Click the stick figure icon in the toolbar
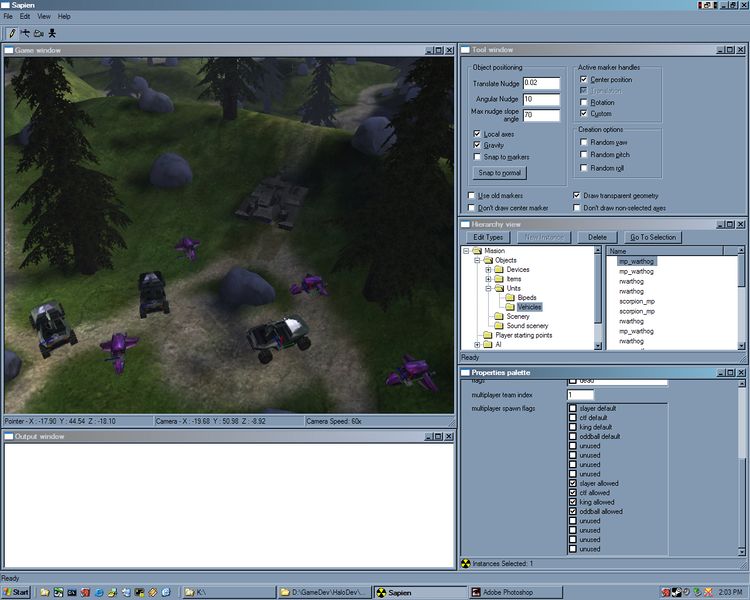The image size is (750, 600). 52,32
